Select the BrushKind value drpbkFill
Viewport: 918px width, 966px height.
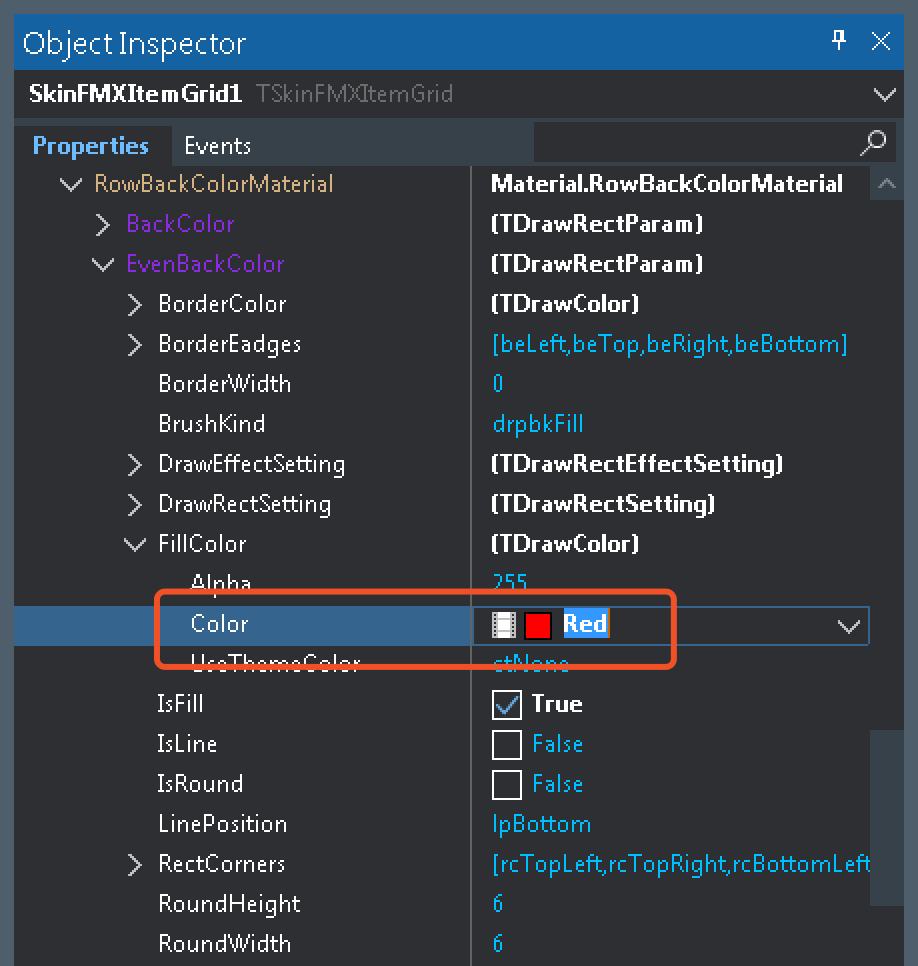(538, 424)
